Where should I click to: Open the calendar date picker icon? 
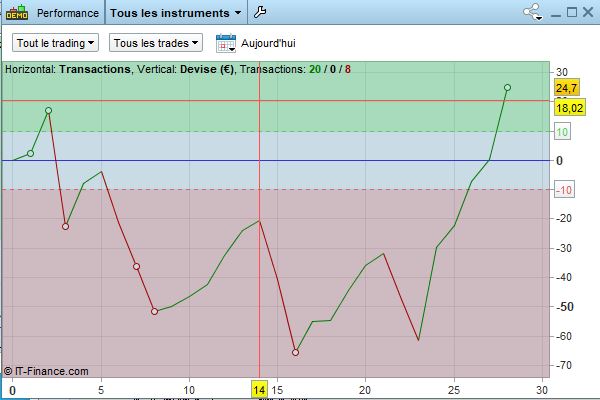click(x=226, y=43)
